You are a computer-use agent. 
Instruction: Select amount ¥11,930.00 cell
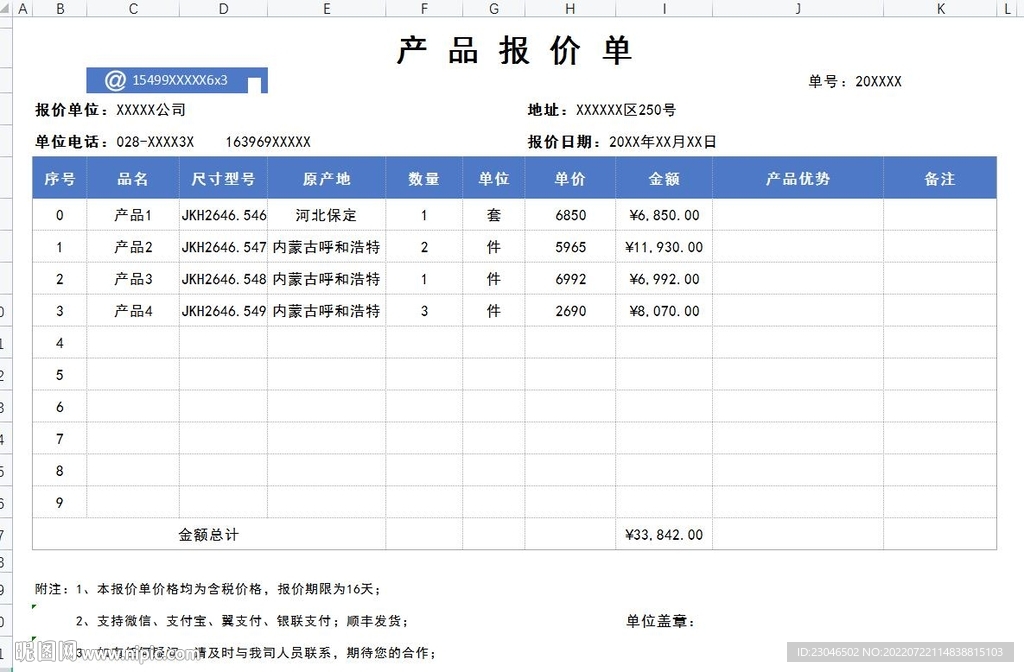click(664, 247)
